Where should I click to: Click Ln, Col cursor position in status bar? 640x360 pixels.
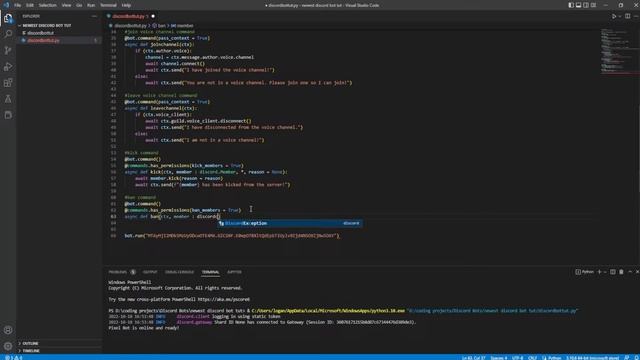tap(473, 358)
